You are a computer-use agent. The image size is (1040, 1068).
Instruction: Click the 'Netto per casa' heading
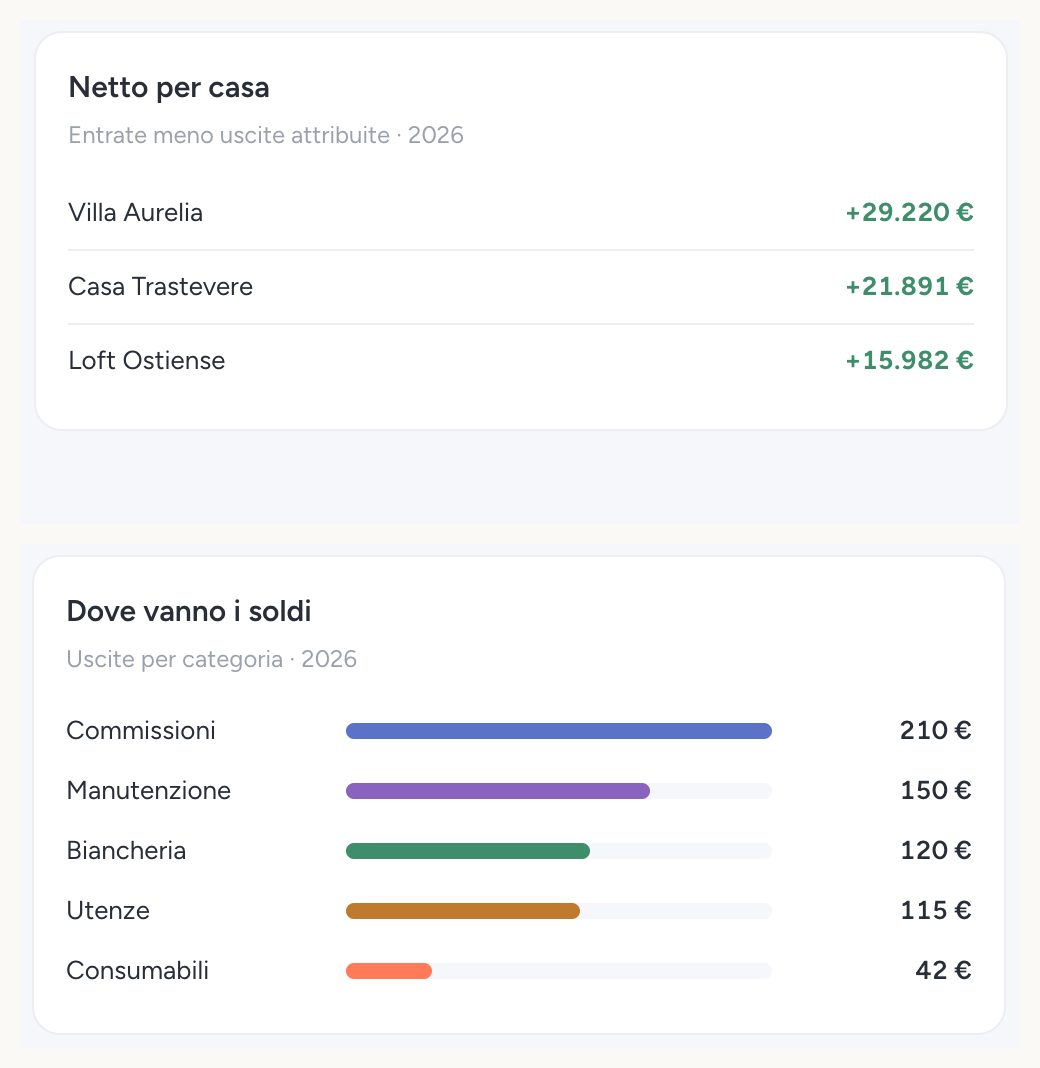169,88
